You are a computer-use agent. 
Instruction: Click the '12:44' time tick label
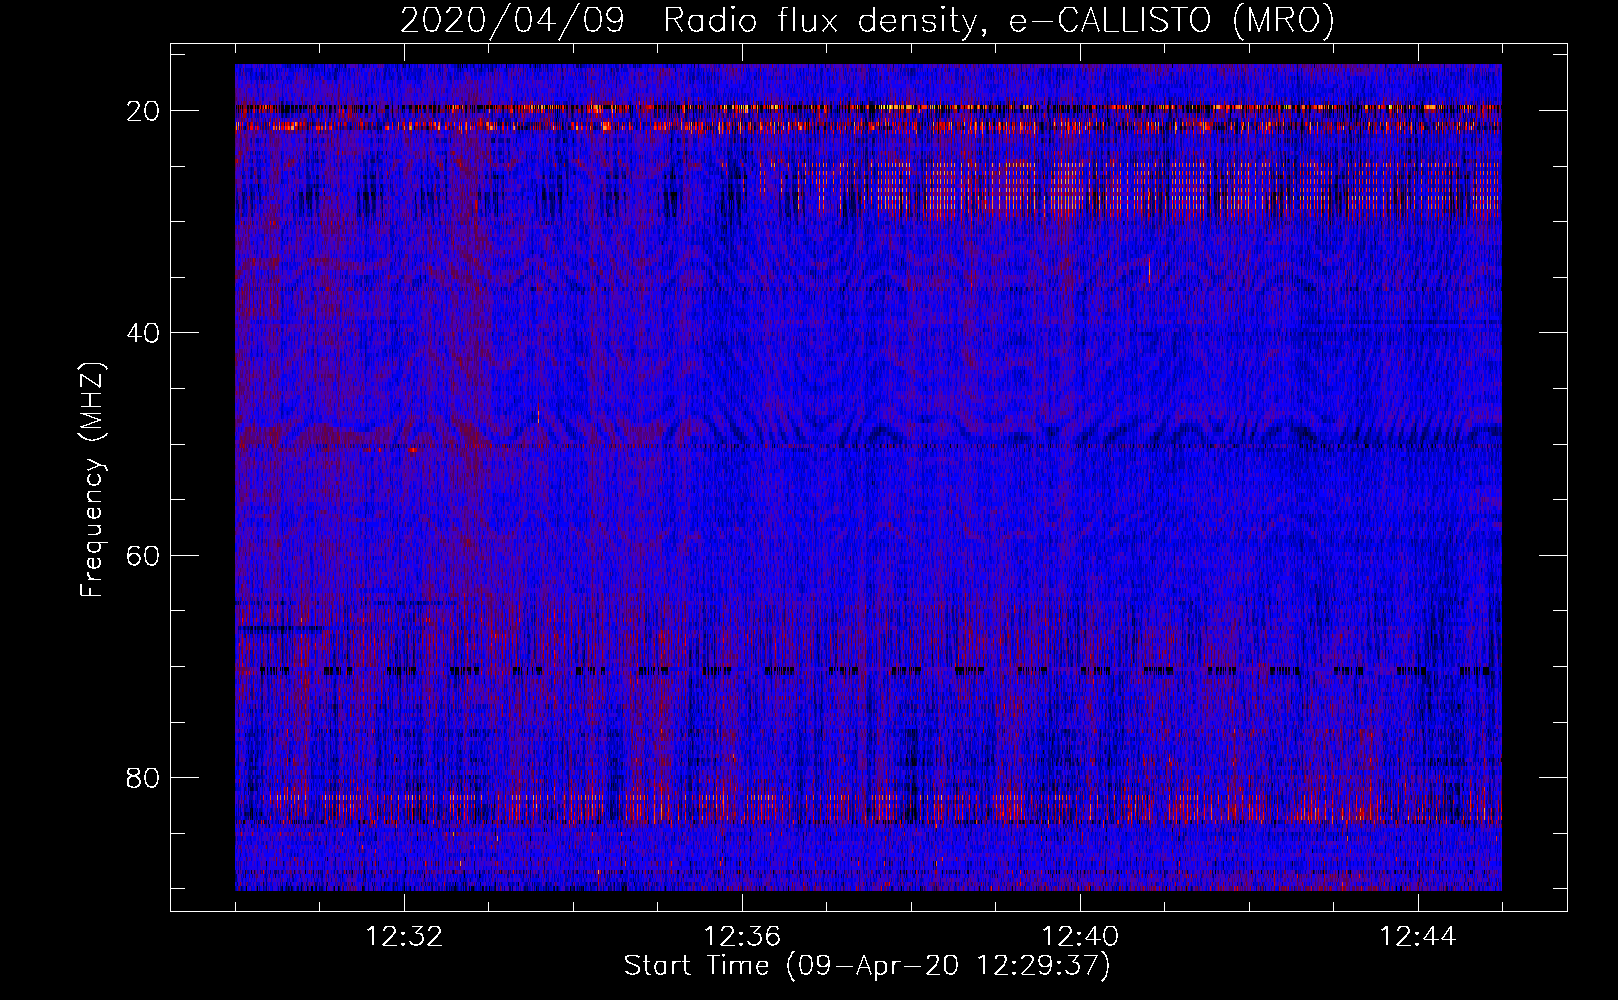1418,937
